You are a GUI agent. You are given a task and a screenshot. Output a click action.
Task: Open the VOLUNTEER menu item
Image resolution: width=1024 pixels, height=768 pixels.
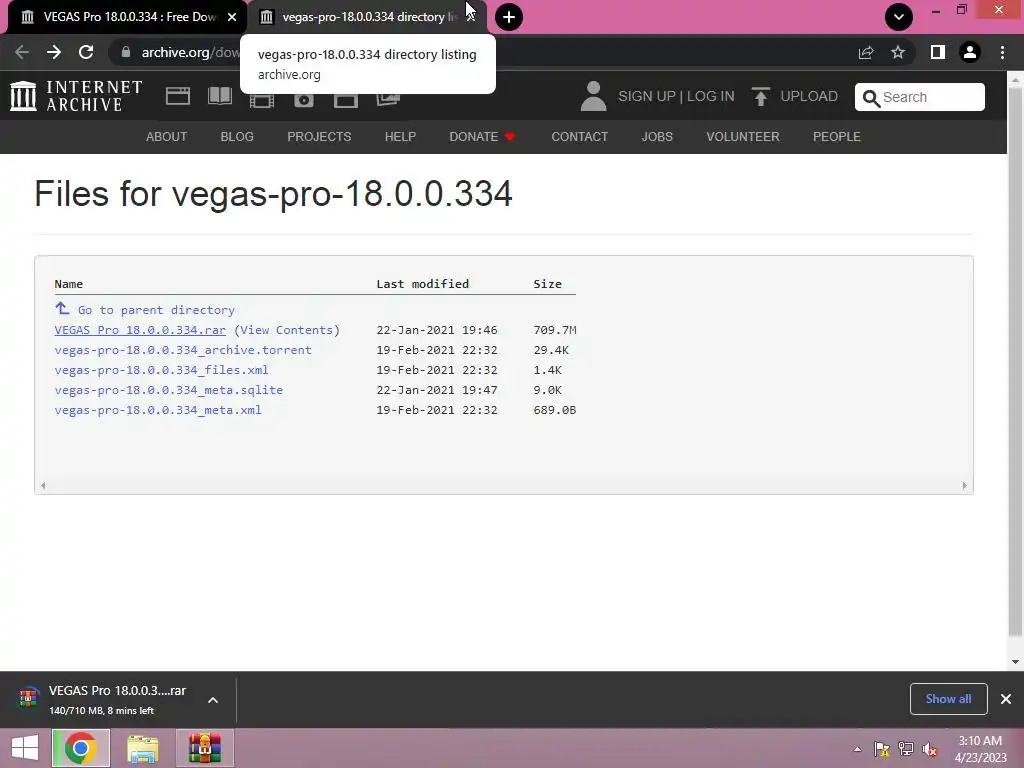[x=743, y=137]
